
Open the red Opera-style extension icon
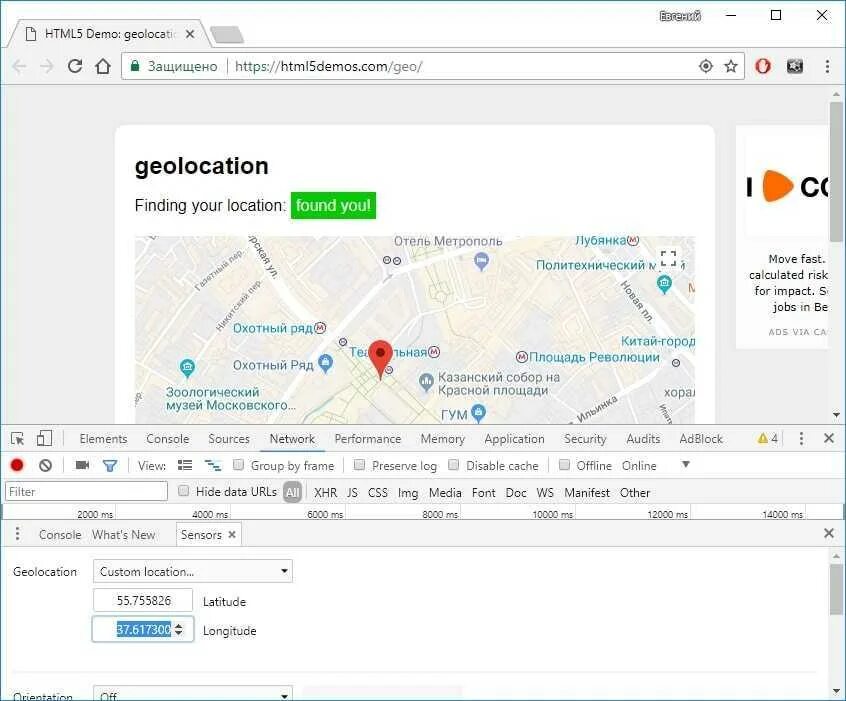point(762,66)
